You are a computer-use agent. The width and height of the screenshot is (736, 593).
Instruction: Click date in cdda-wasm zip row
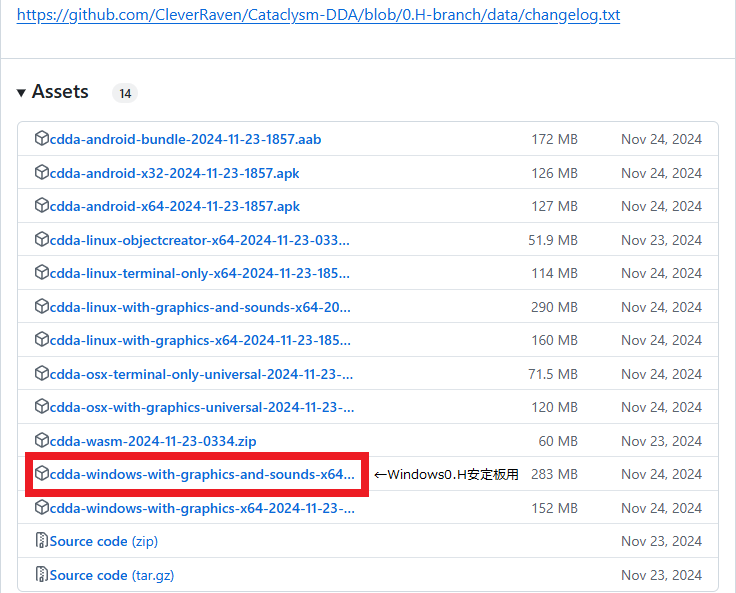(662, 441)
